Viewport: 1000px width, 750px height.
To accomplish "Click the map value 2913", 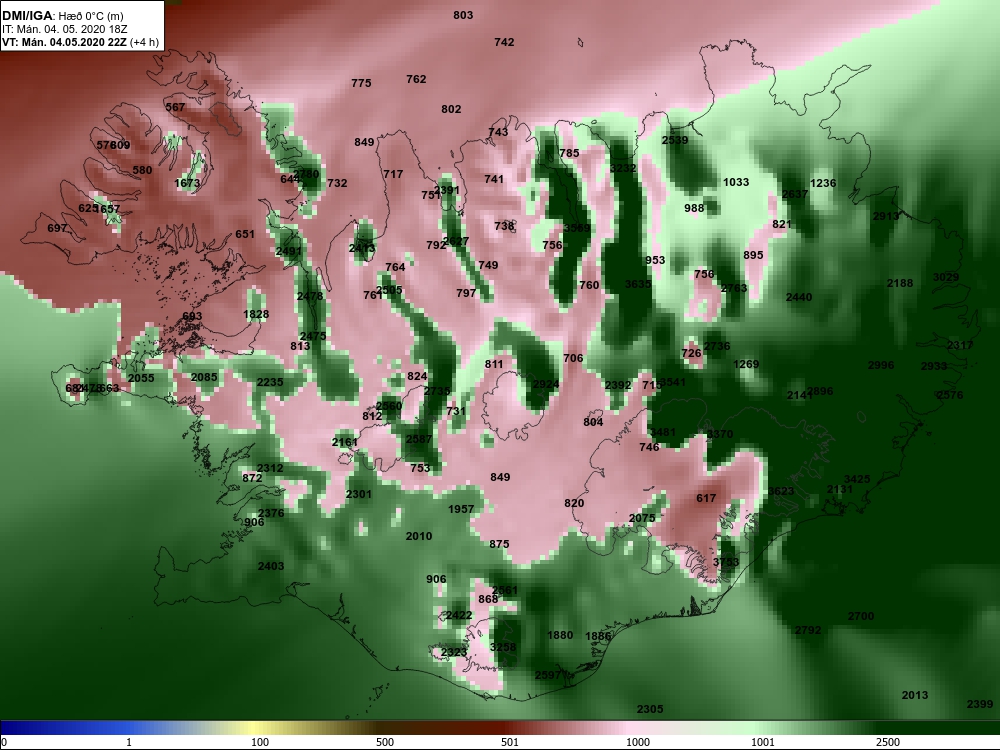I will coord(886,216).
